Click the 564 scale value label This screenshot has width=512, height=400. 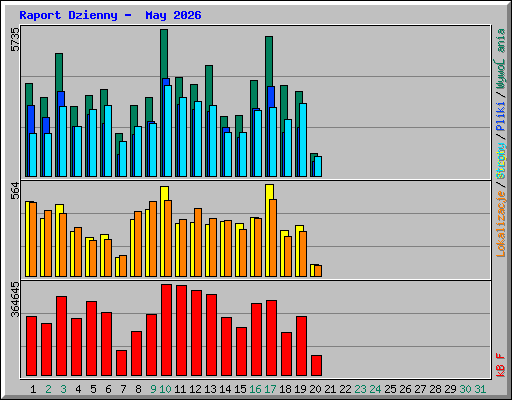tap(15, 190)
